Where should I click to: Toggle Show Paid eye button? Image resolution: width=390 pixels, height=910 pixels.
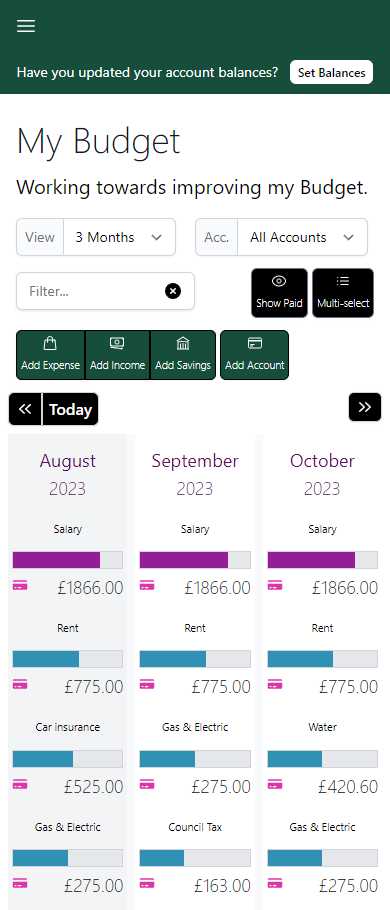(279, 293)
